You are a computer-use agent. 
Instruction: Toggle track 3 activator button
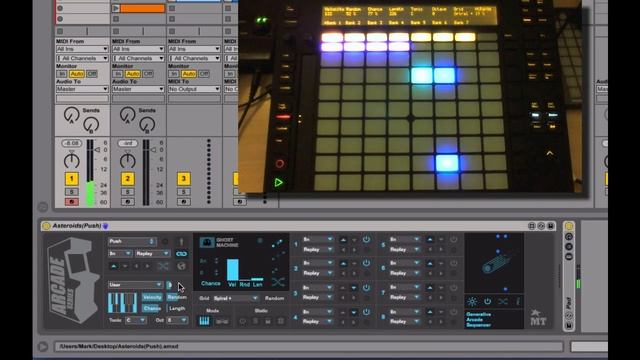point(183,179)
